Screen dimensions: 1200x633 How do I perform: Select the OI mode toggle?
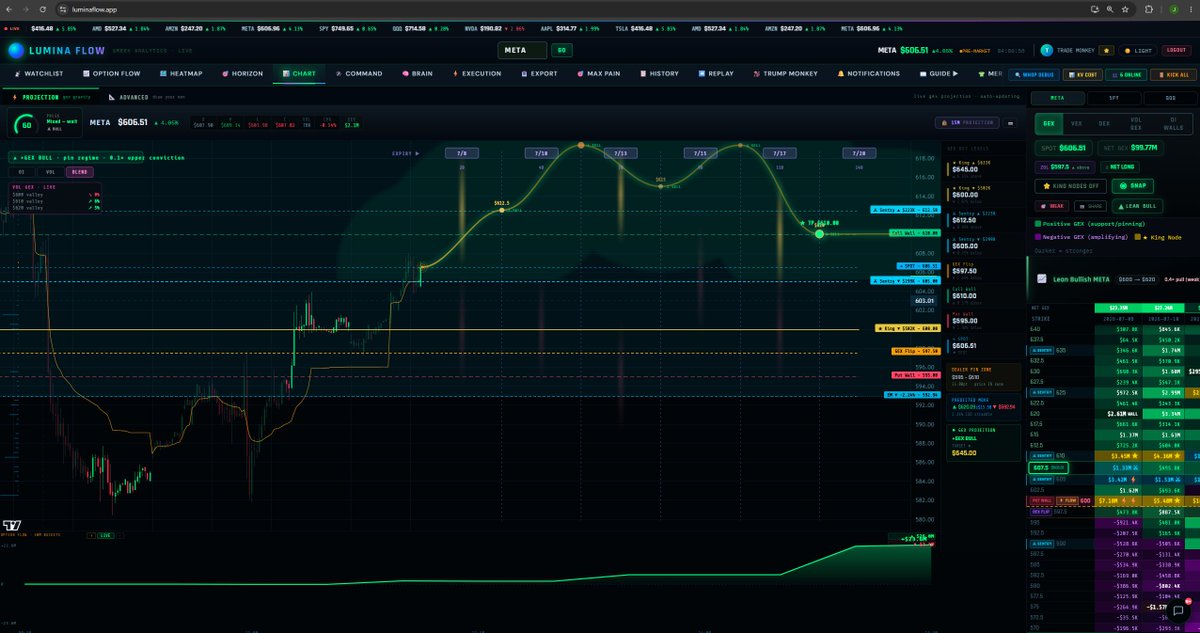pyautogui.click(x=22, y=172)
